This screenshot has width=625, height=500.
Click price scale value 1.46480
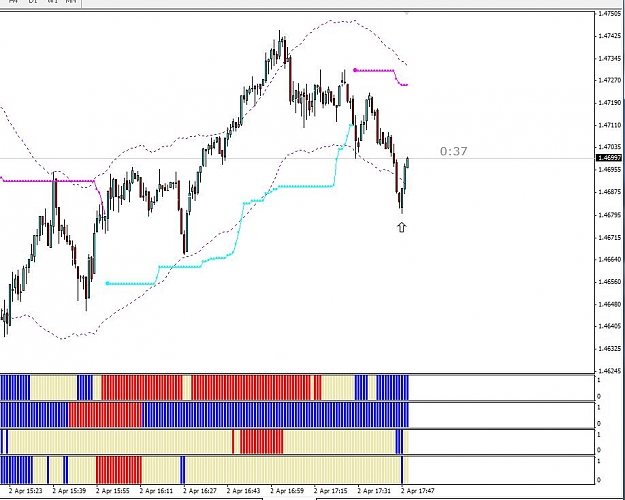pyautogui.click(x=609, y=304)
